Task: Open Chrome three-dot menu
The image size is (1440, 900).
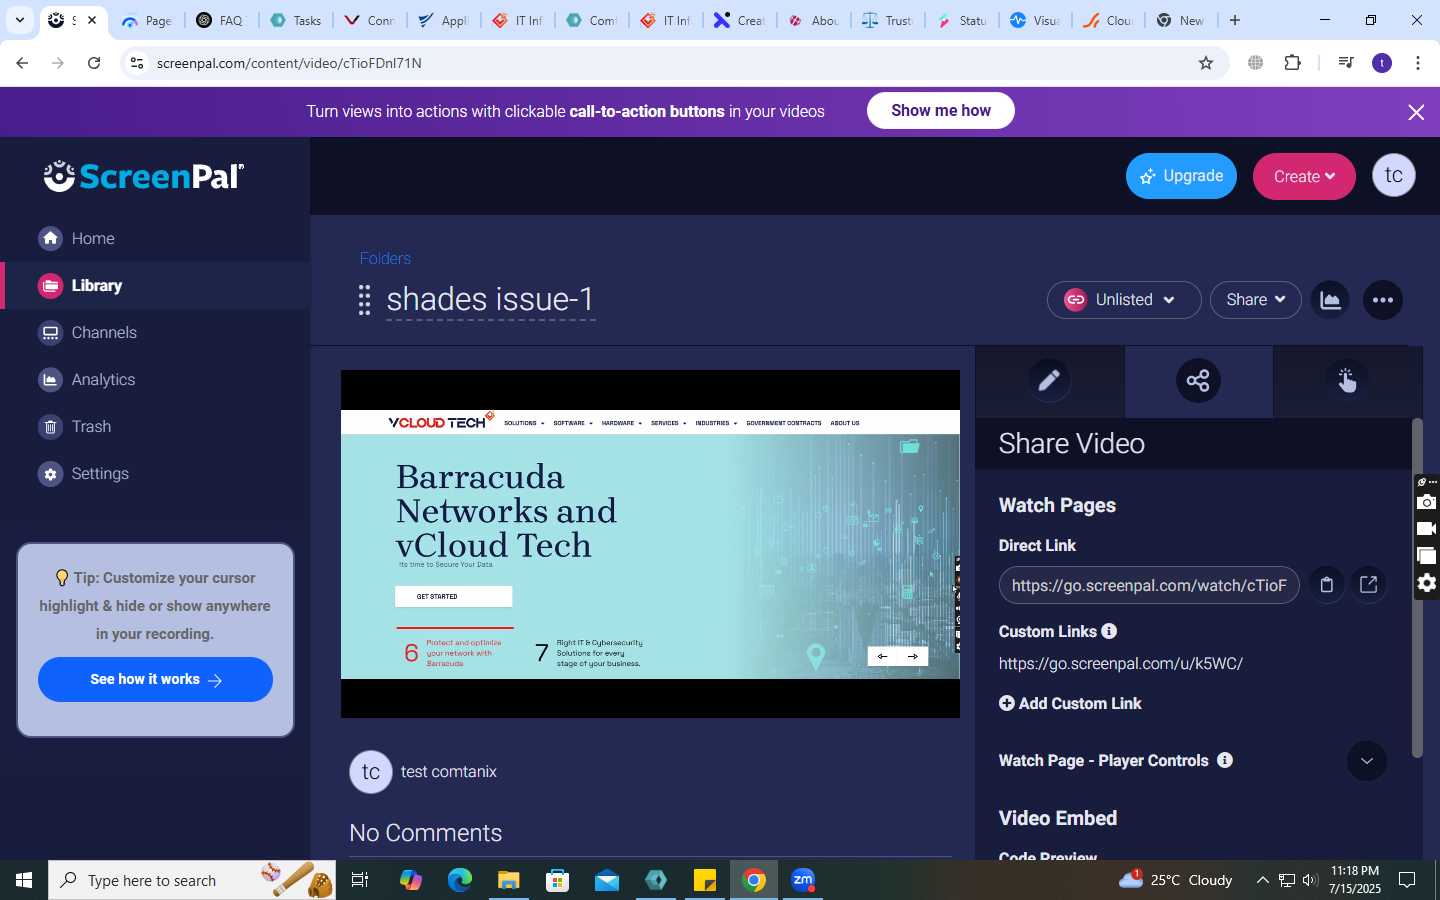Action: [x=1418, y=63]
